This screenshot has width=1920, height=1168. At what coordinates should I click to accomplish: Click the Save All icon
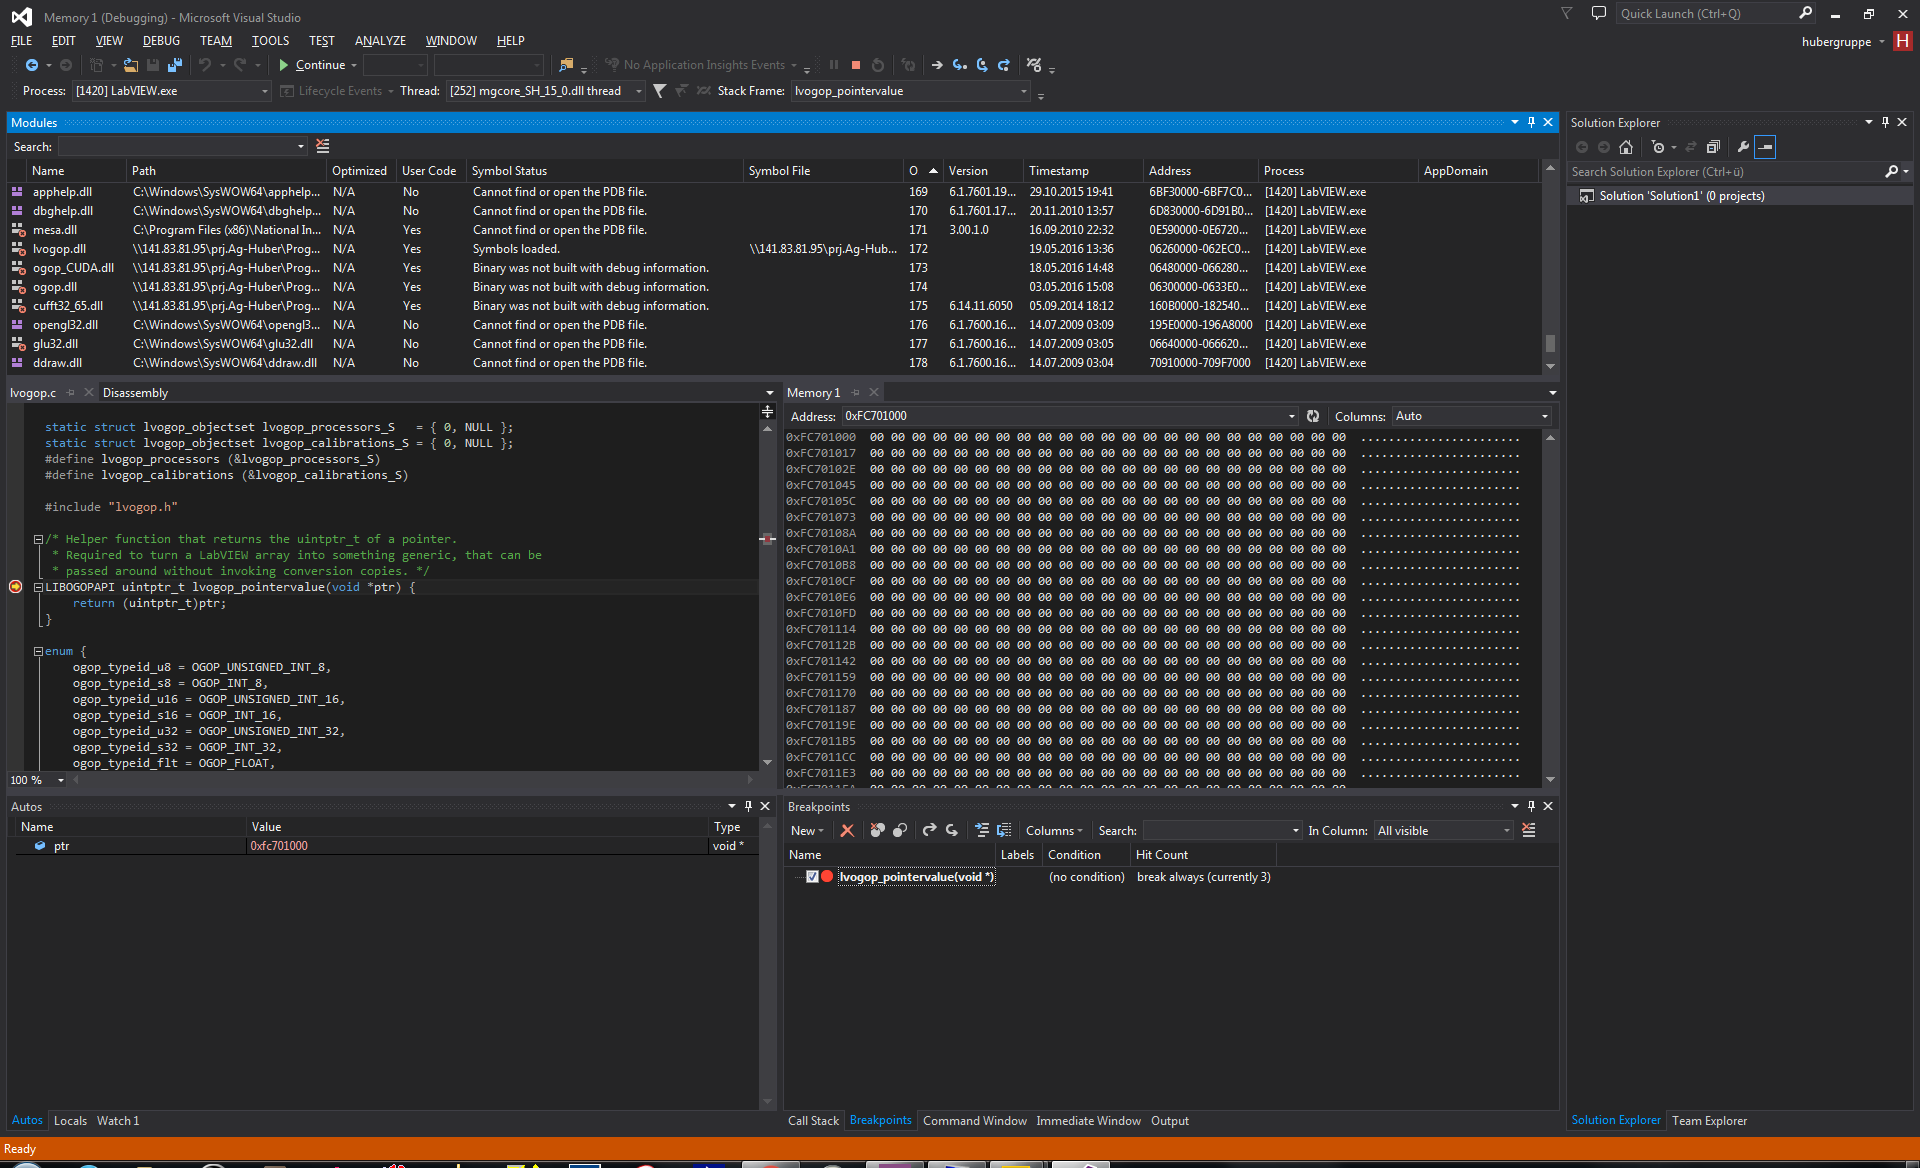175,65
